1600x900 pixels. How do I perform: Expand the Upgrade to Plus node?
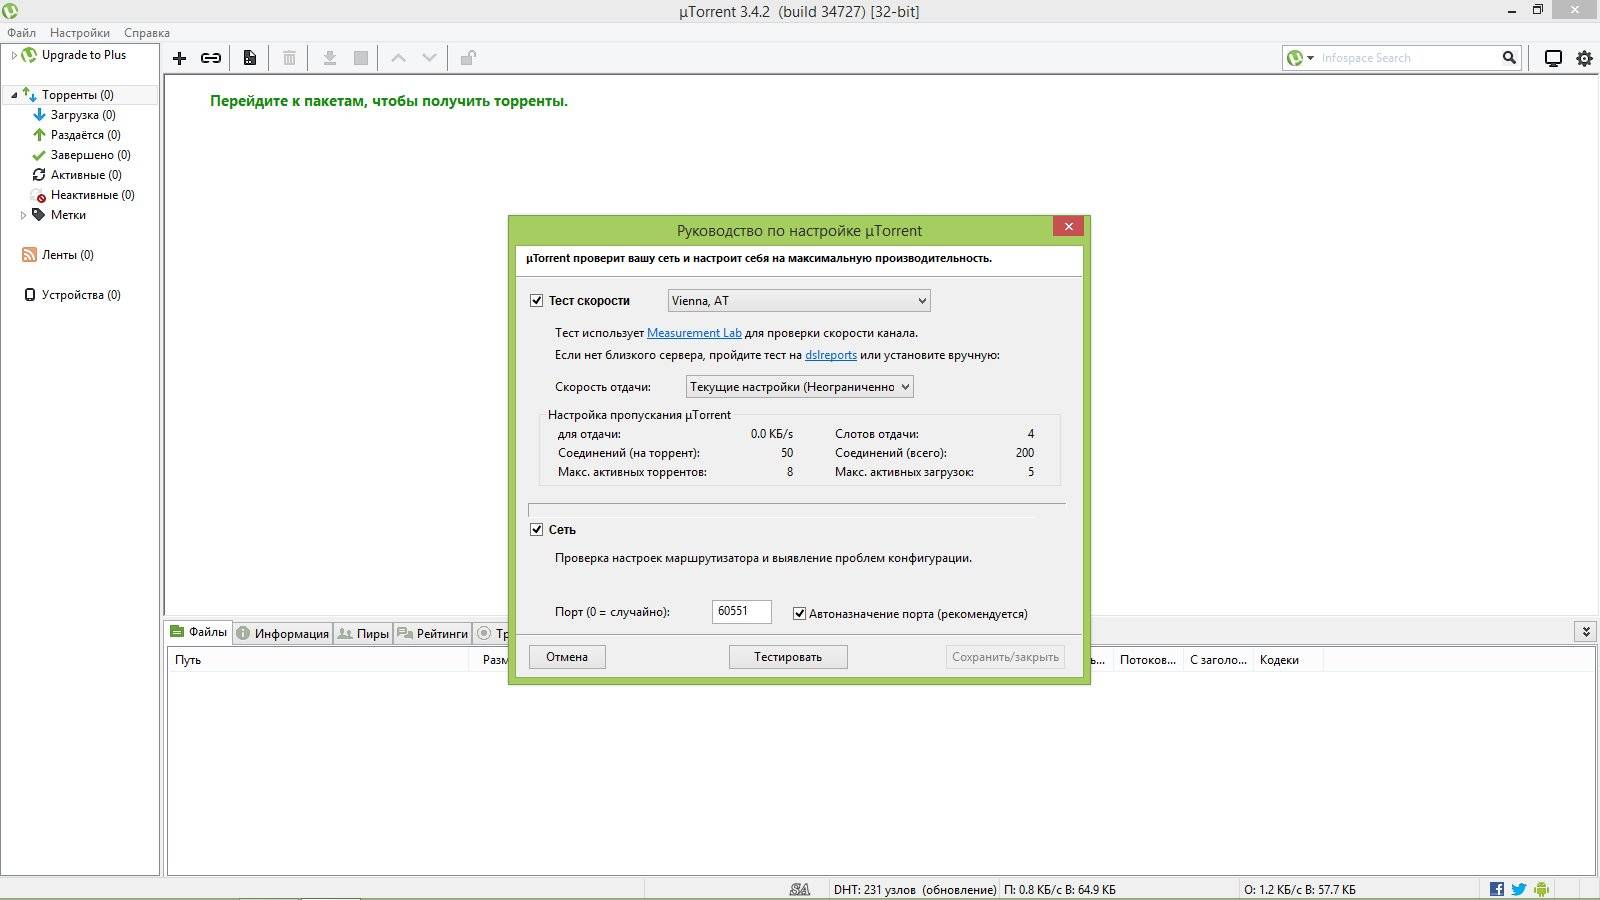[x=14, y=55]
